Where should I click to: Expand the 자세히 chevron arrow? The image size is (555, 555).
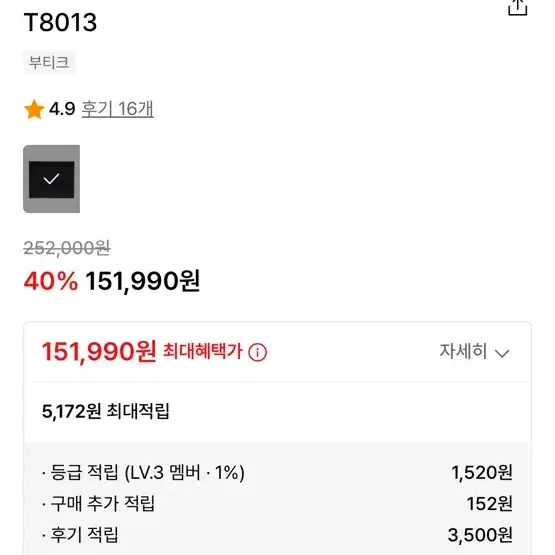(502, 353)
